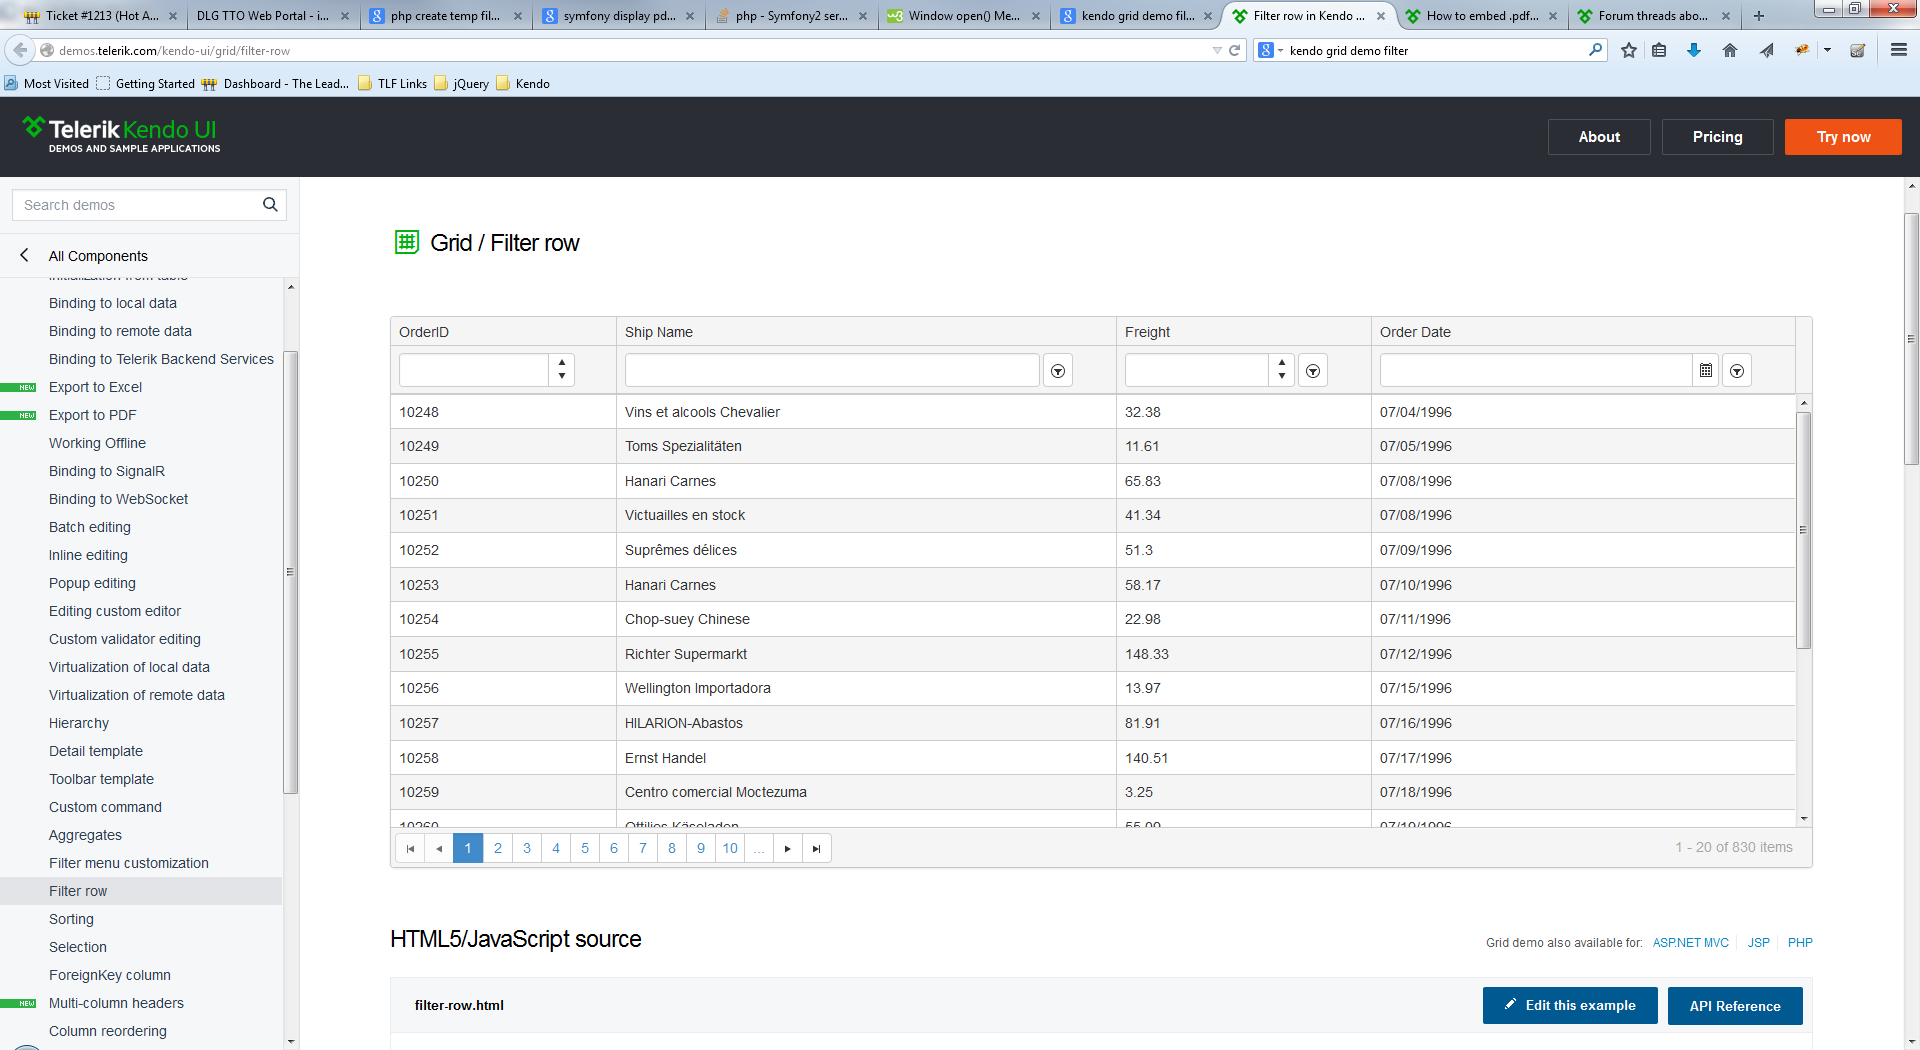The image size is (1920, 1050).
Task: Click the sidebar demo list scrollbar
Action: point(291,572)
